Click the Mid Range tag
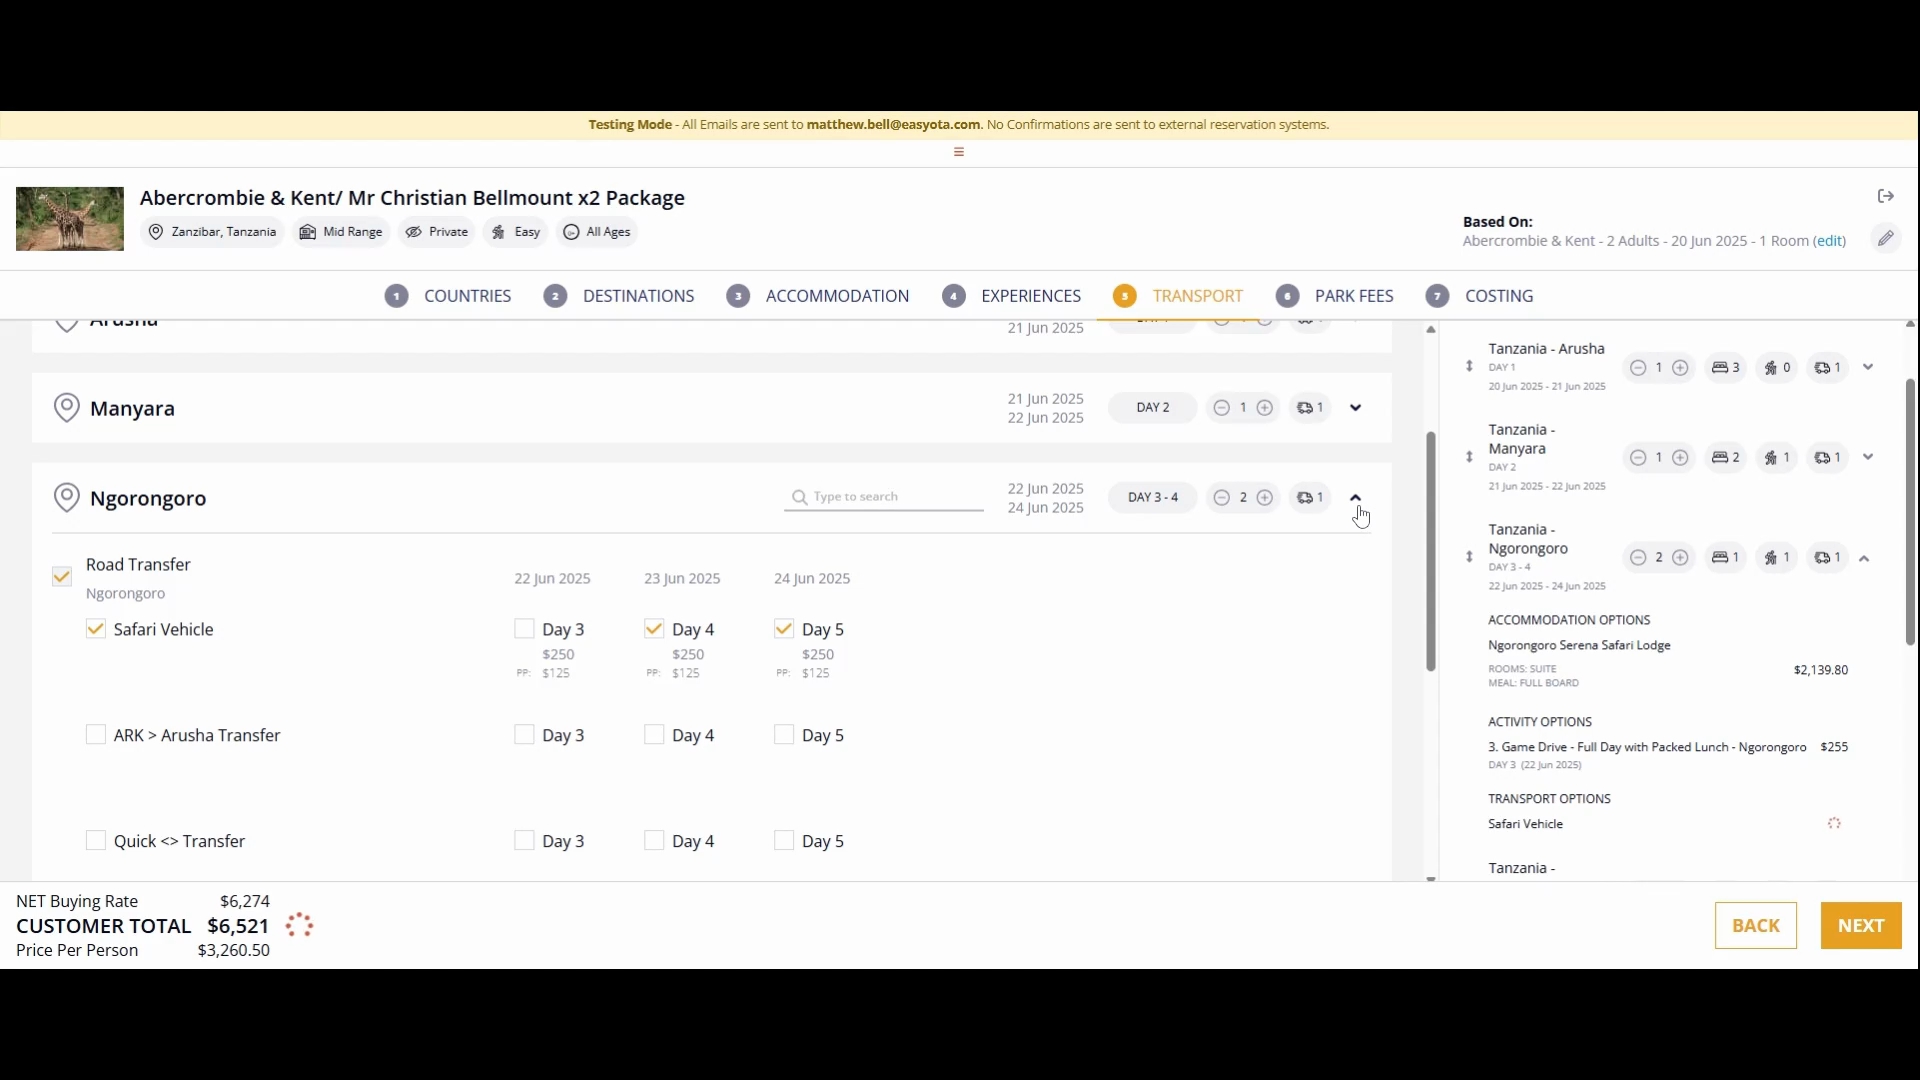This screenshot has width=1920, height=1080. 341,232
